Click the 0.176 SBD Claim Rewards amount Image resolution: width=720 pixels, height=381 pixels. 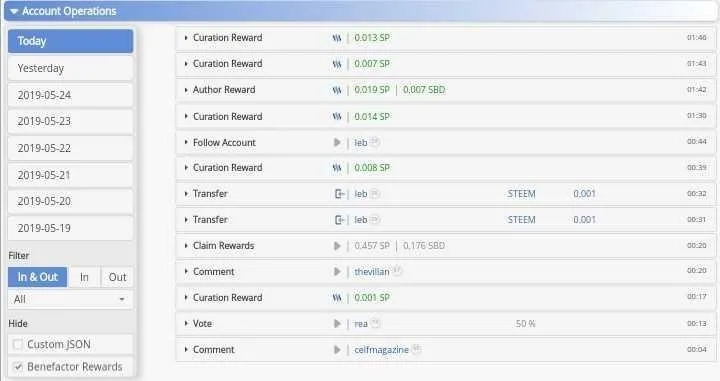(424, 246)
